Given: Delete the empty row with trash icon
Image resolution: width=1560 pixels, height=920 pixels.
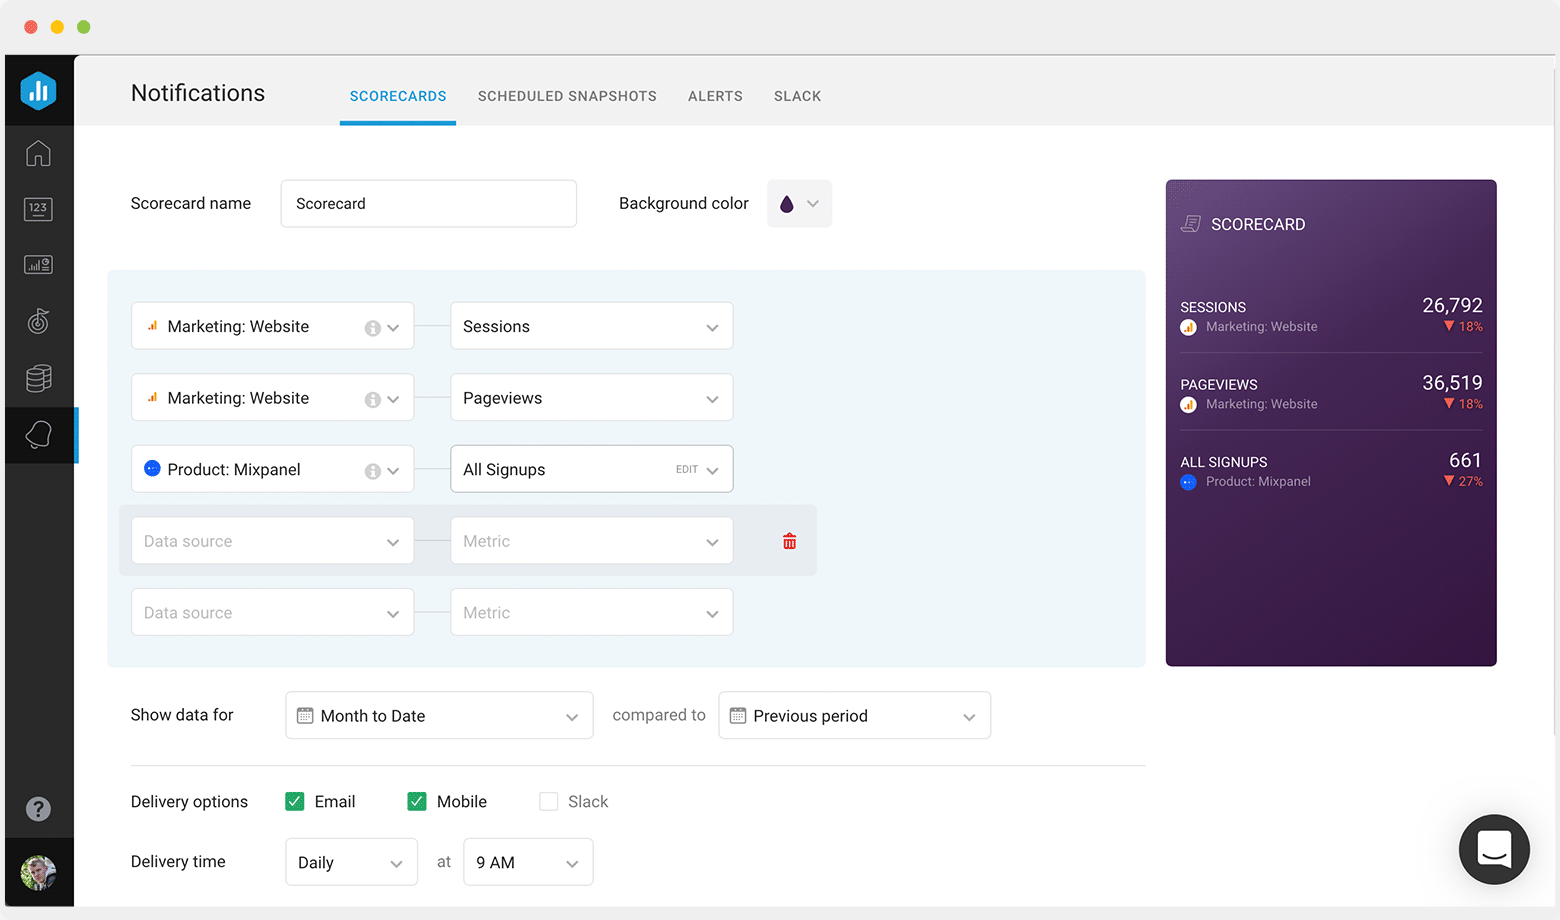Looking at the screenshot, I should 789,541.
